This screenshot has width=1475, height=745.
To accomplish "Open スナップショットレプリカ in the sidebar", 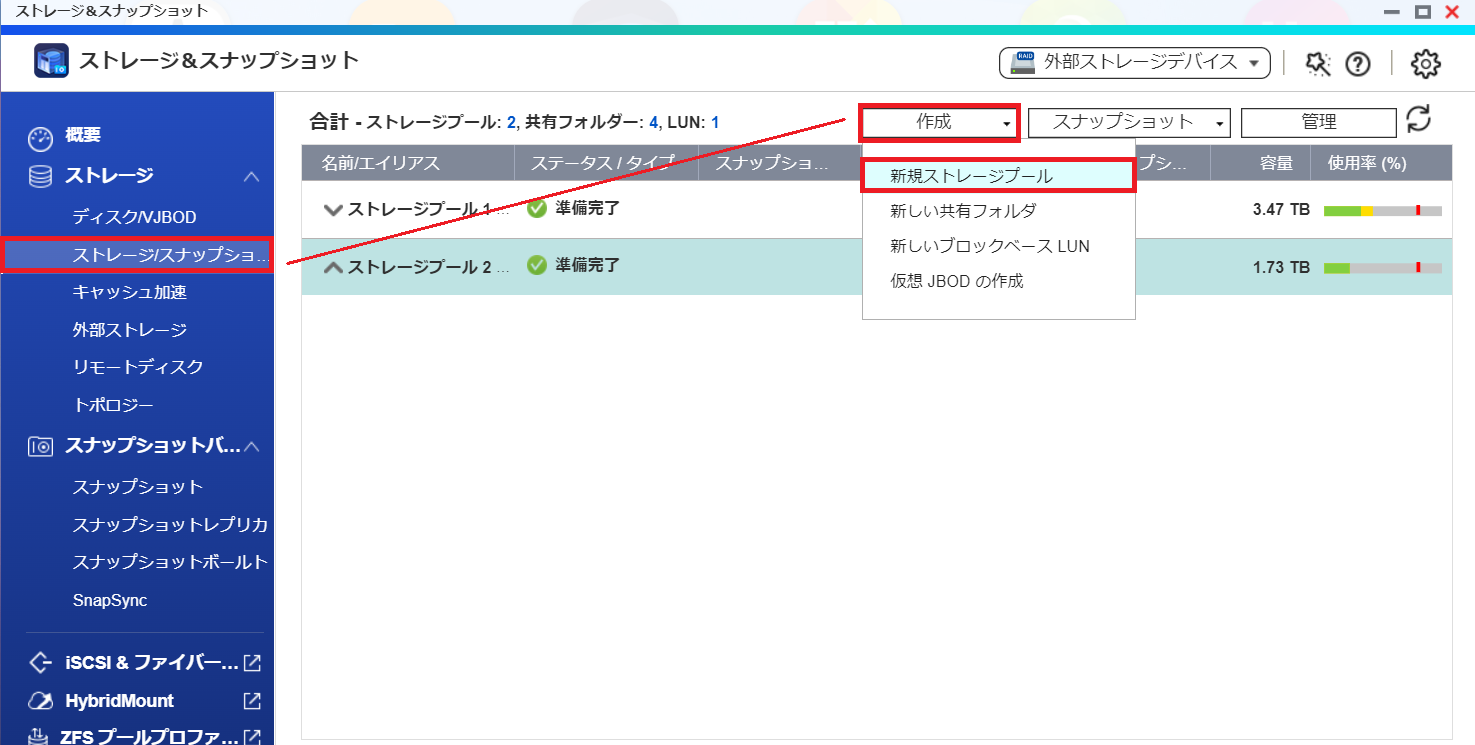I will coord(170,525).
